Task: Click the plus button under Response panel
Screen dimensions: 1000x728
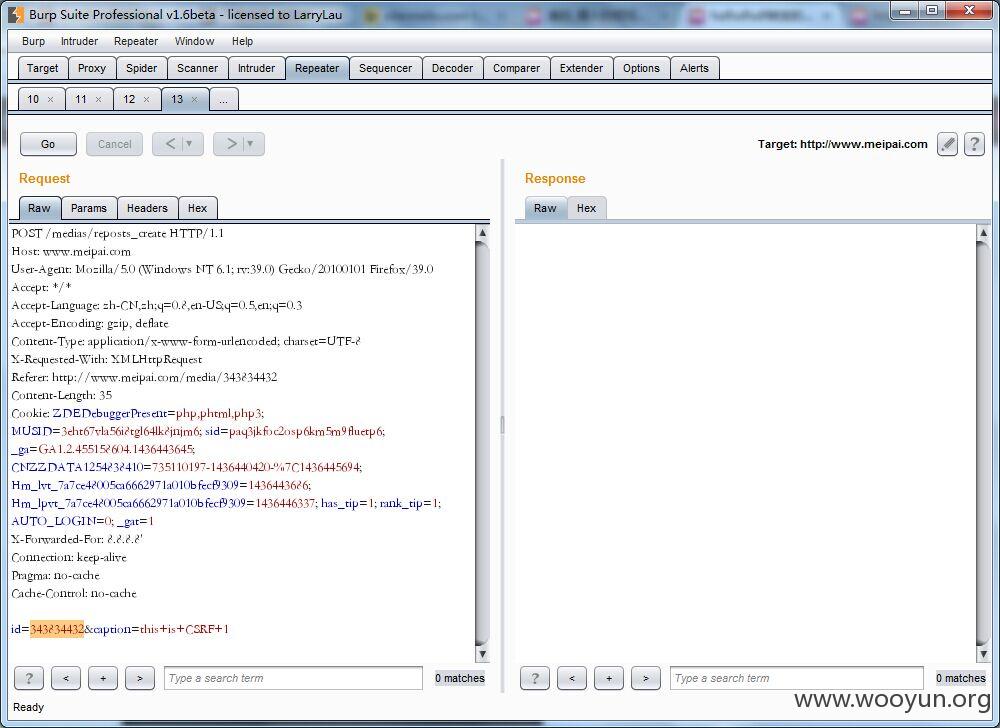Action: coord(609,678)
